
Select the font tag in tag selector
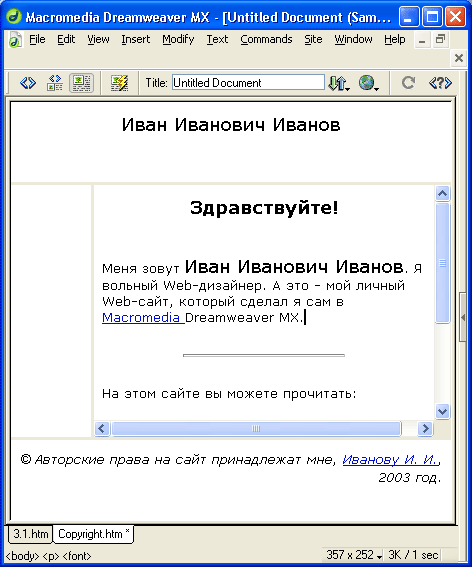click(77, 555)
